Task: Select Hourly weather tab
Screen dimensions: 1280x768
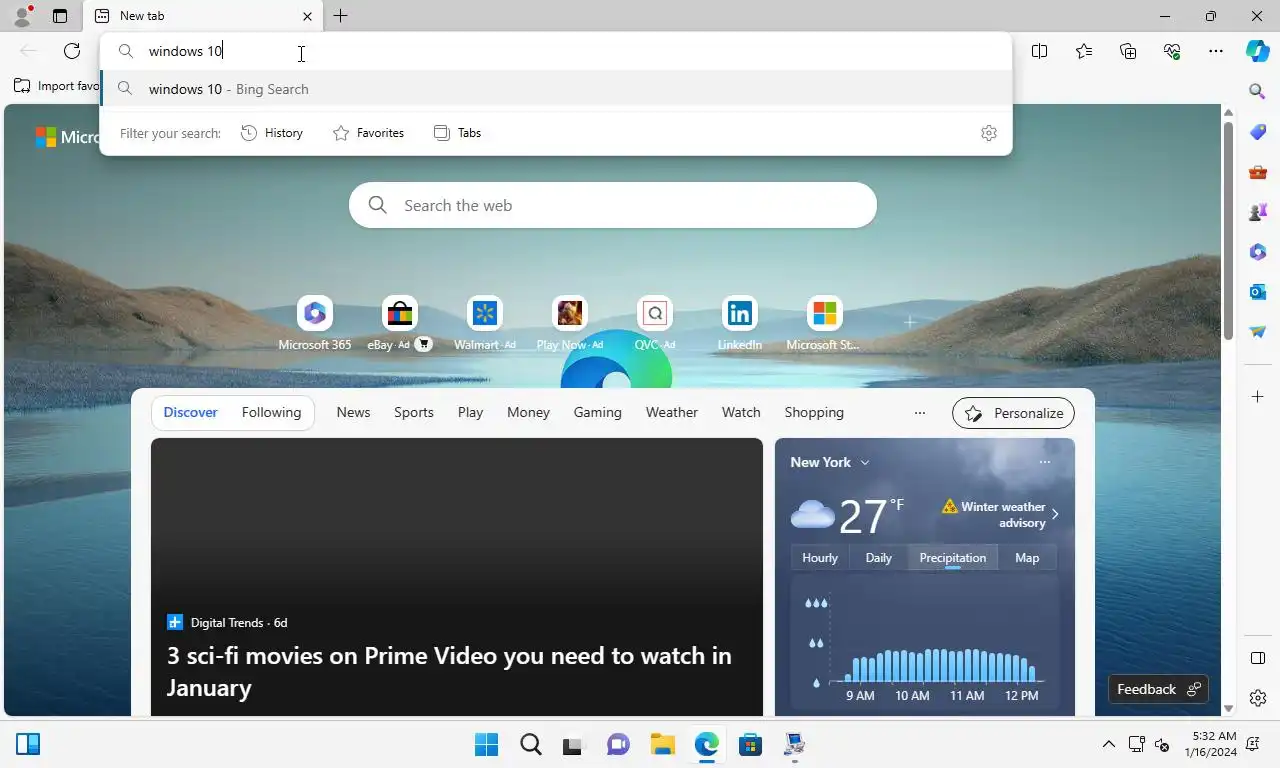Action: (x=820, y=558)
